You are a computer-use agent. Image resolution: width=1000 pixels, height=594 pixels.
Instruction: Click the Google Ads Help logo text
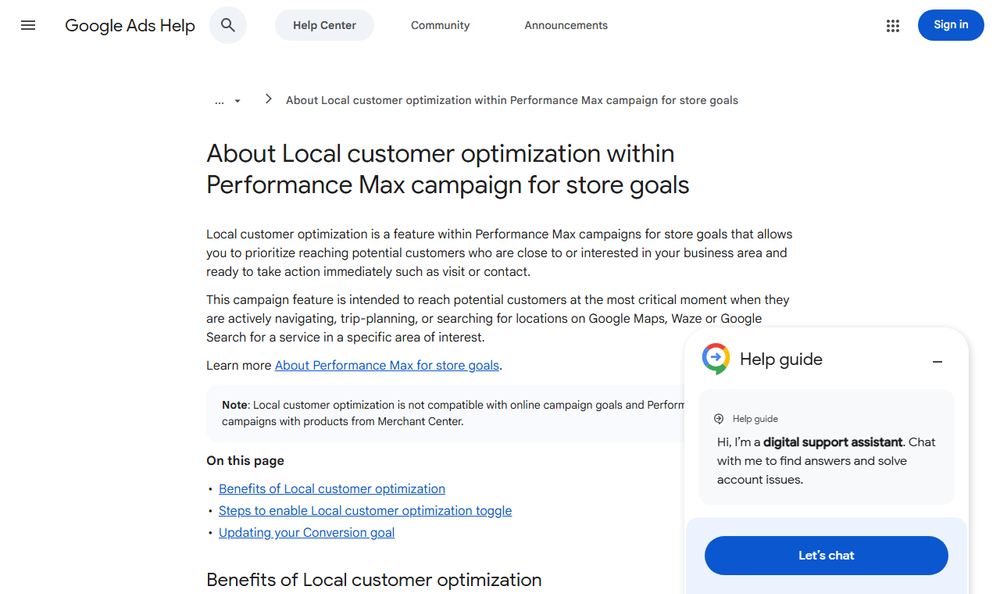pyautogui.click(x=130, y=26)
